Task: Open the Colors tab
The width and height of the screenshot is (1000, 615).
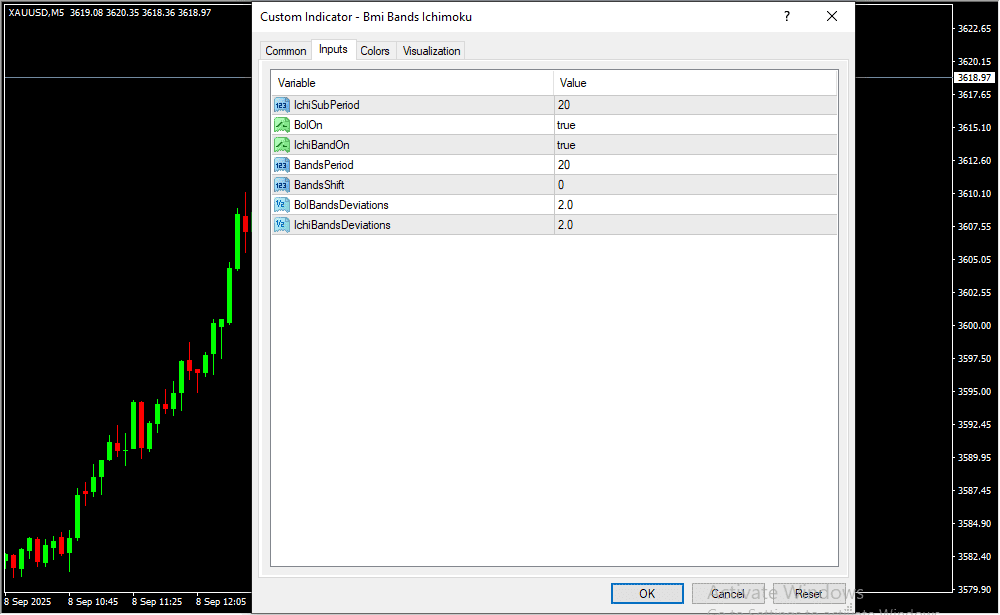Action: tap(375, 51)
